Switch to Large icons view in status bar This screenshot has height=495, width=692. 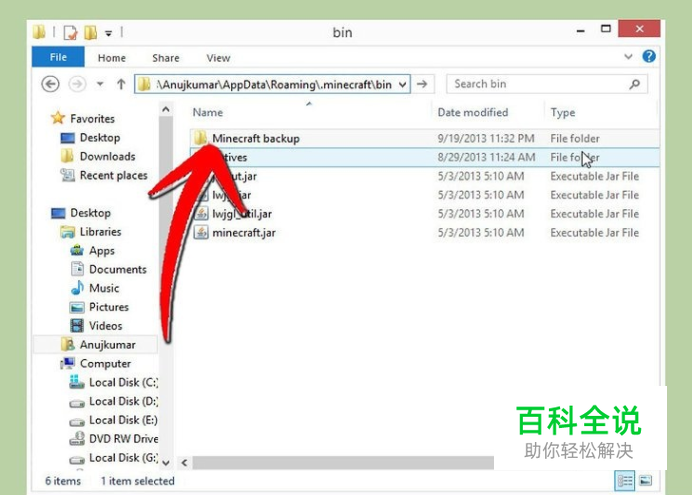tap(646, 481)
